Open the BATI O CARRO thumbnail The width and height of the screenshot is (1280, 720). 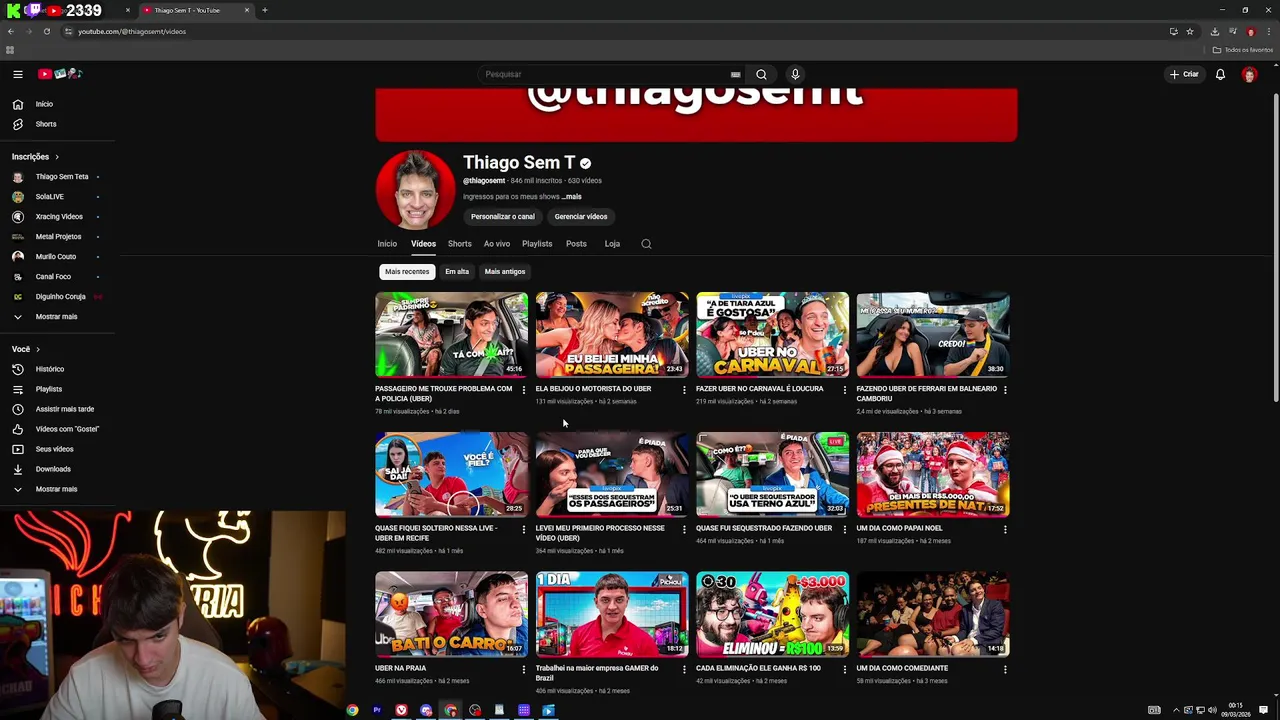tap(451, 614)
